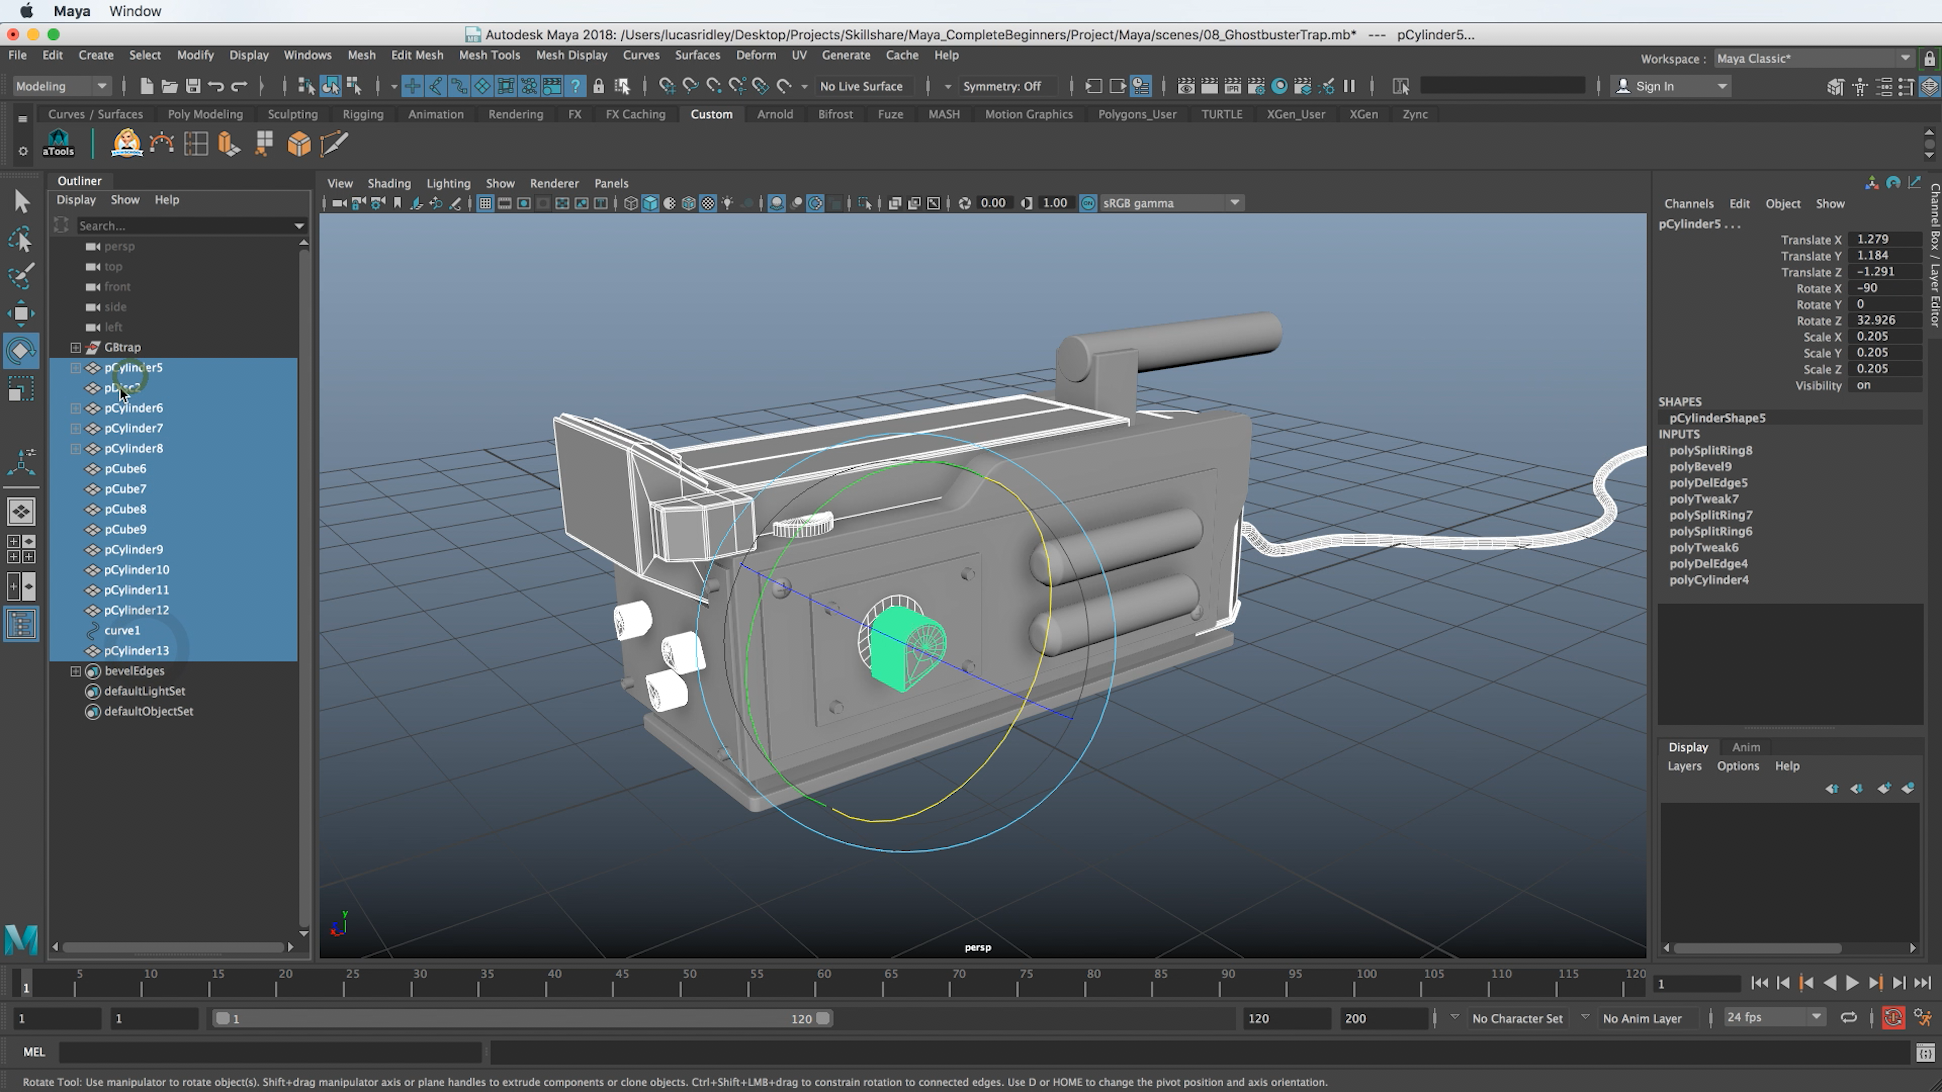Choose the Select arrow tool
This screenshot has width=1942, height=1092.
(20, 202)
